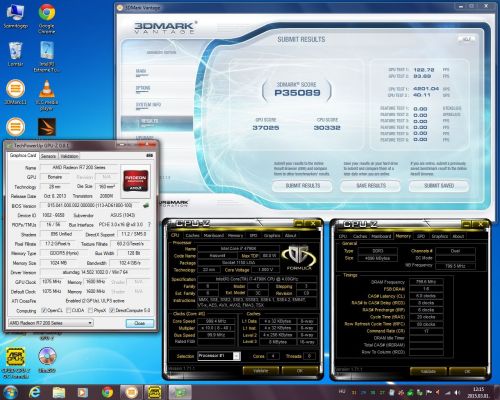Image resolution: width=500 pixels, height=400 pixels.
Task: Toggle the PhysX checkbox in GPU-Z
Action: (x=90, y=310)
